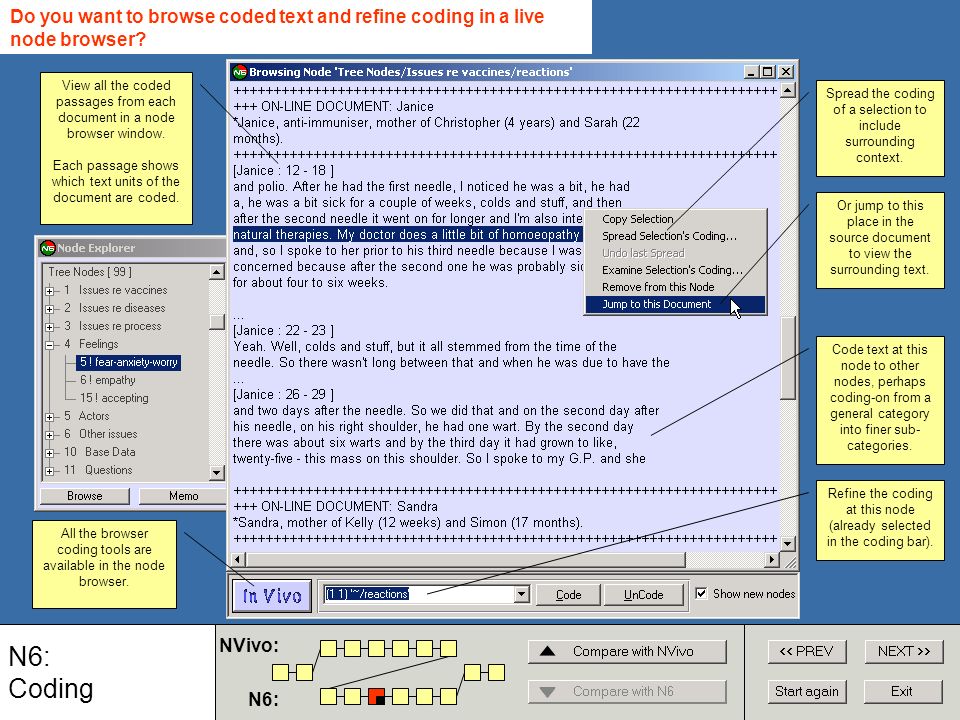Click the red N6 progress square
Screen dimensions: 960x720
click(377, 696)
